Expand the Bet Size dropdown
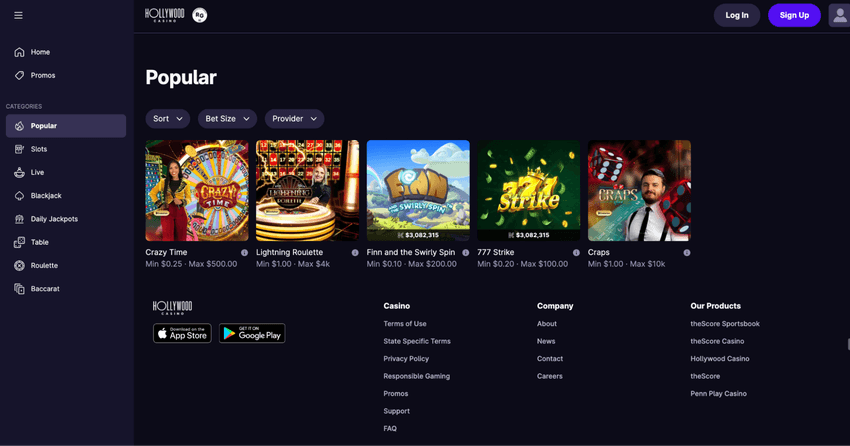The width and height of the screenshot is (850, 446). 227,119
